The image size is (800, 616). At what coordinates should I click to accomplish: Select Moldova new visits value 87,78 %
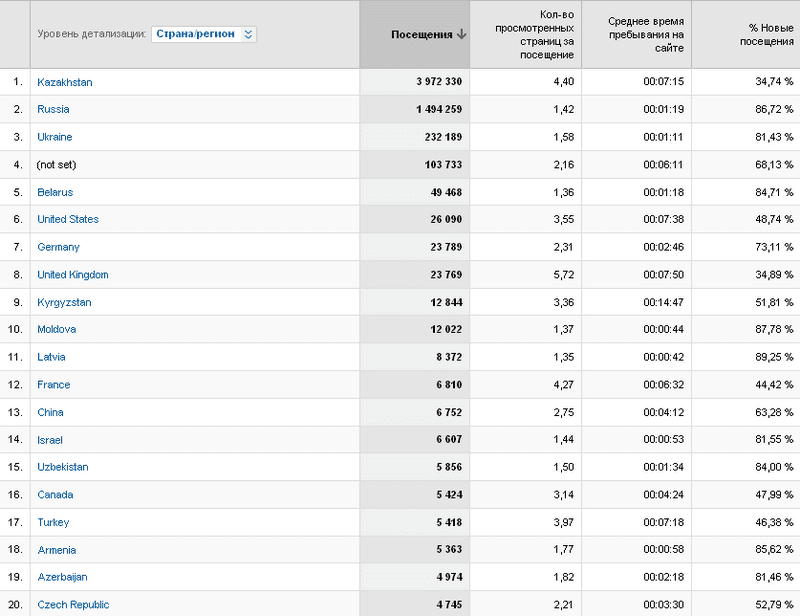point(774,329)
